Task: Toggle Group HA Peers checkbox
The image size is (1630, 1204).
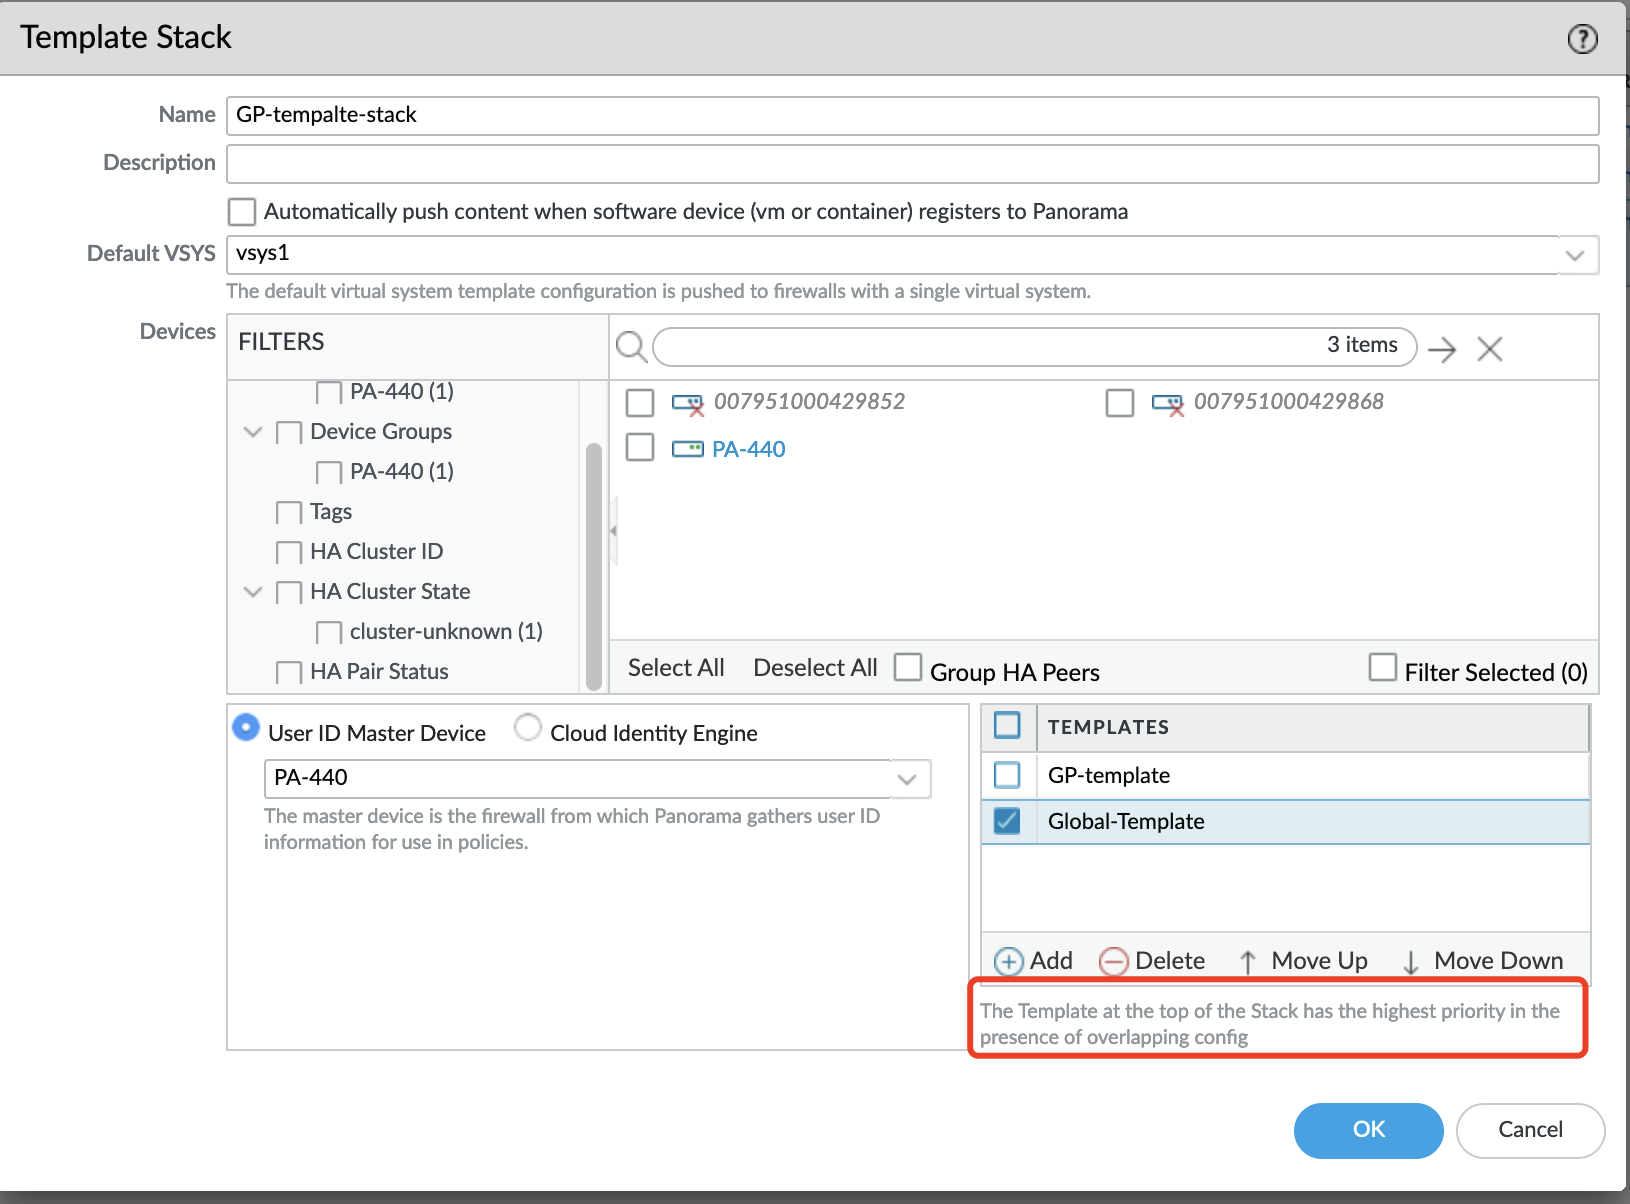Action: pyautogui.click(x=908, y=667)
